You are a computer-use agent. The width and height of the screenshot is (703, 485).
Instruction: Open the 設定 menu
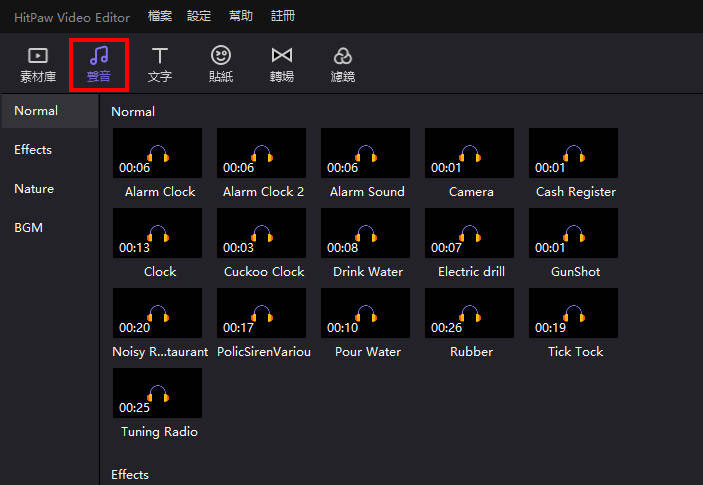199,17
